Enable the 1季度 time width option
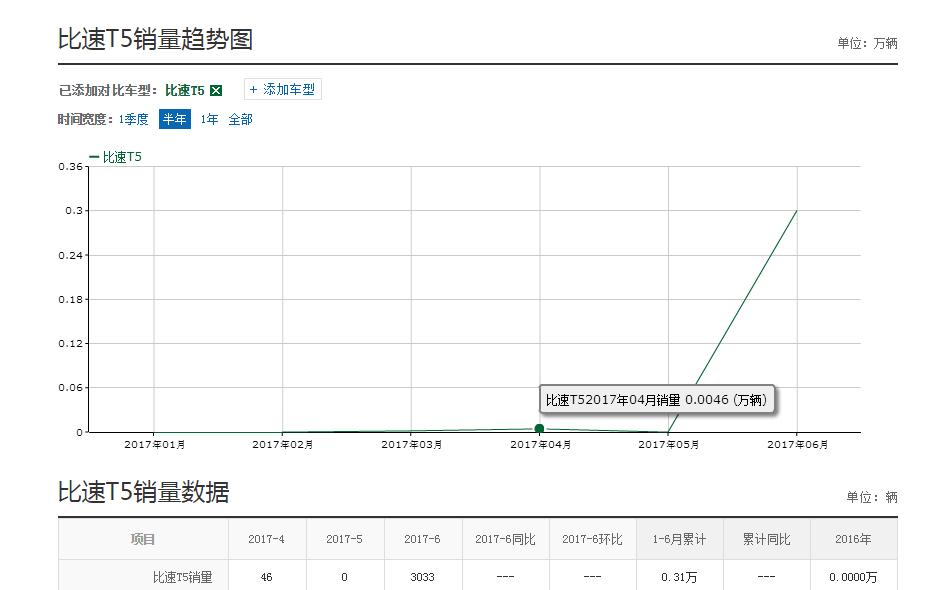 coord(132,118)
